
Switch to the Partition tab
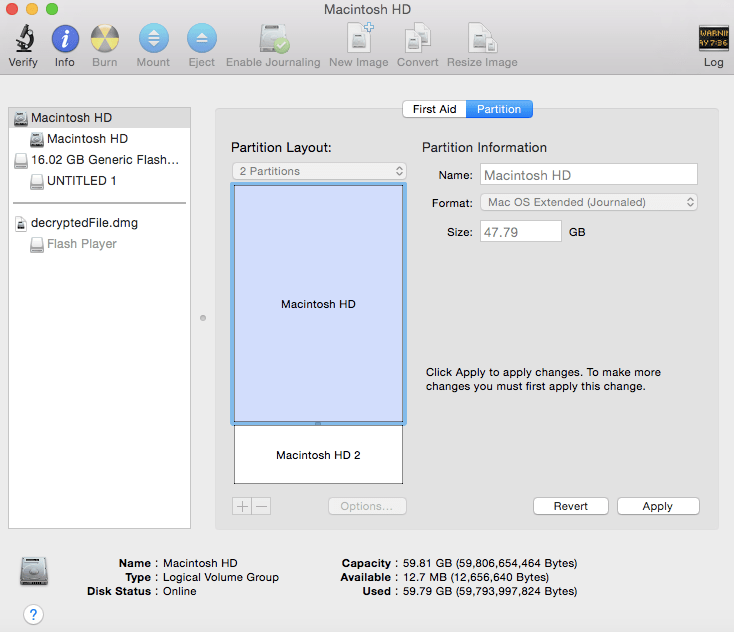(499, 109)
